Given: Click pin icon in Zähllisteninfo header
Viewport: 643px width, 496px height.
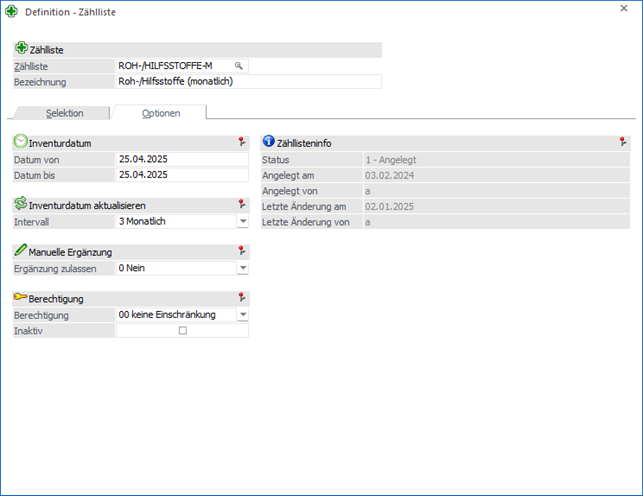Looking at the screenshot, I should (x=622, y=143).
